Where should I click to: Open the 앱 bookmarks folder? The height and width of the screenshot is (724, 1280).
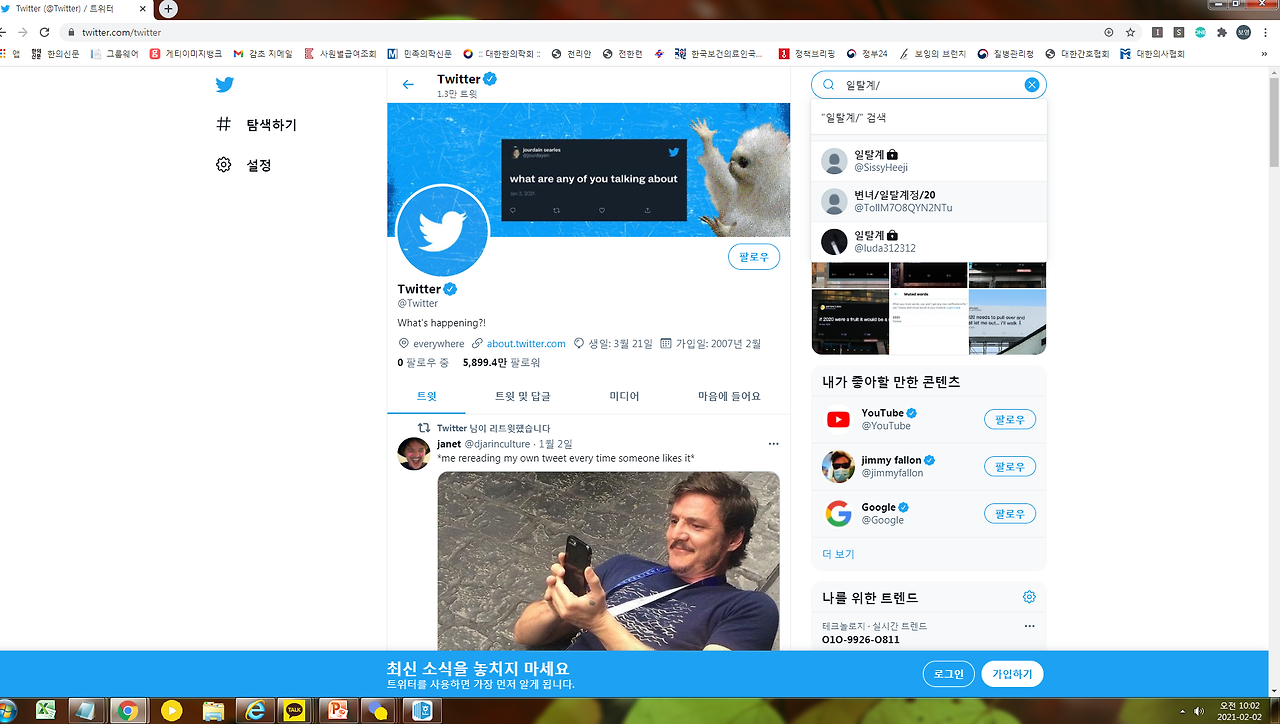[x=12, y=54]
